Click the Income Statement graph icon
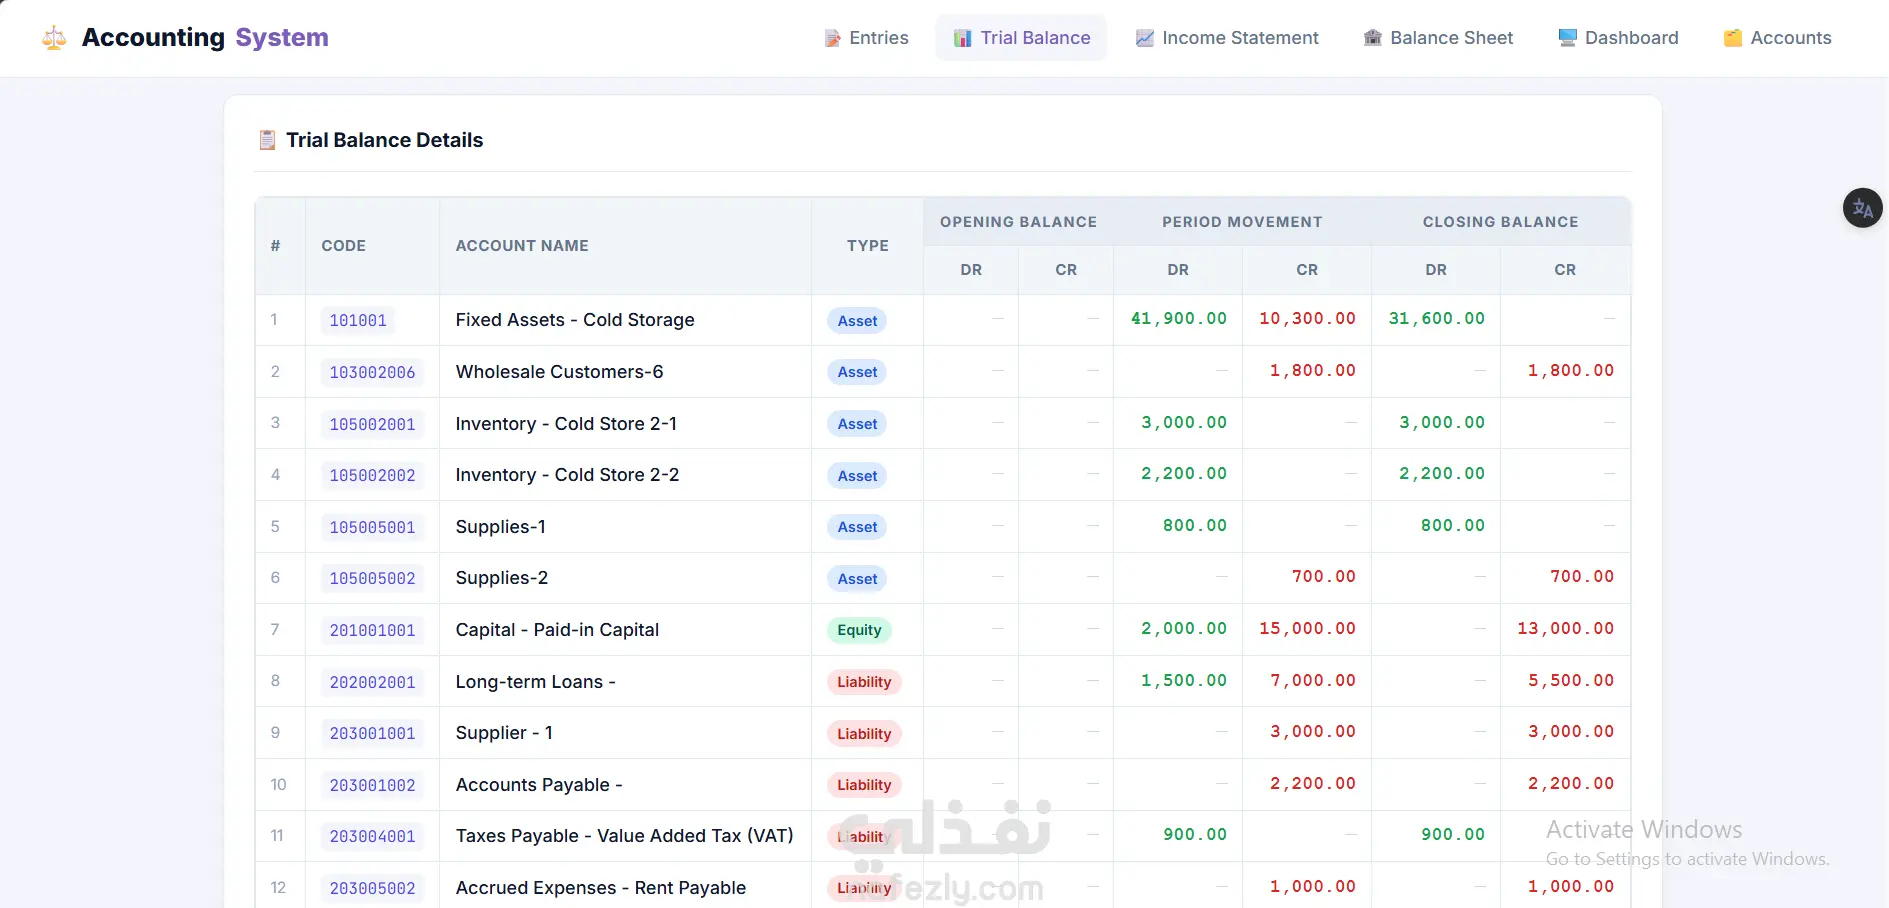Viewport: 1889px width, 908px height. coord(1145,38)
